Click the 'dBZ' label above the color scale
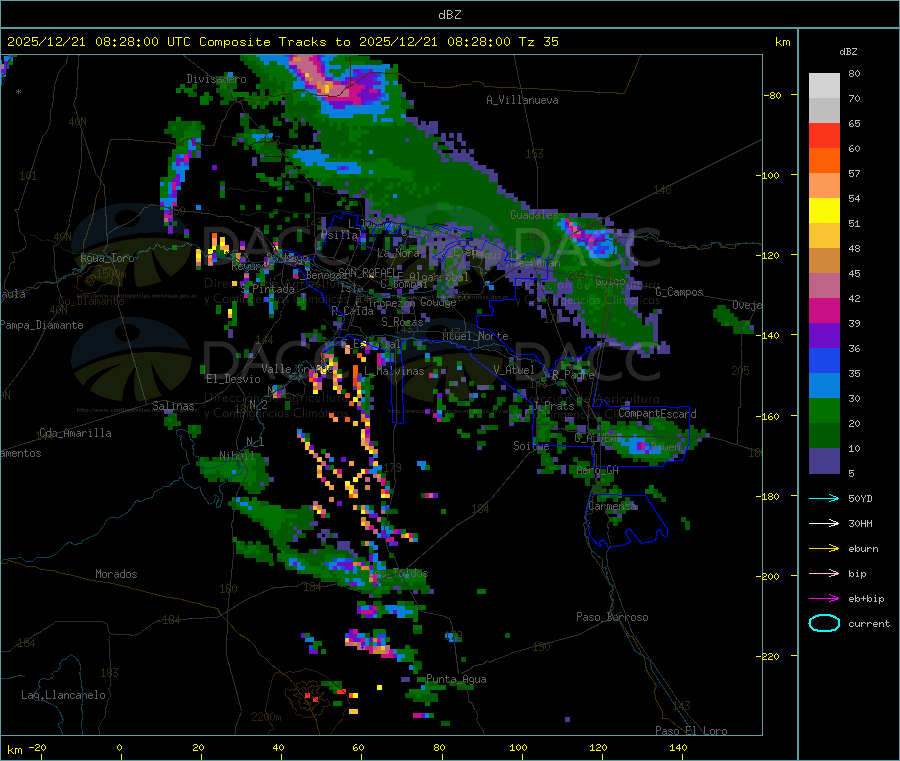This screenshot has width=900, height=761. [x=848, y=52]
